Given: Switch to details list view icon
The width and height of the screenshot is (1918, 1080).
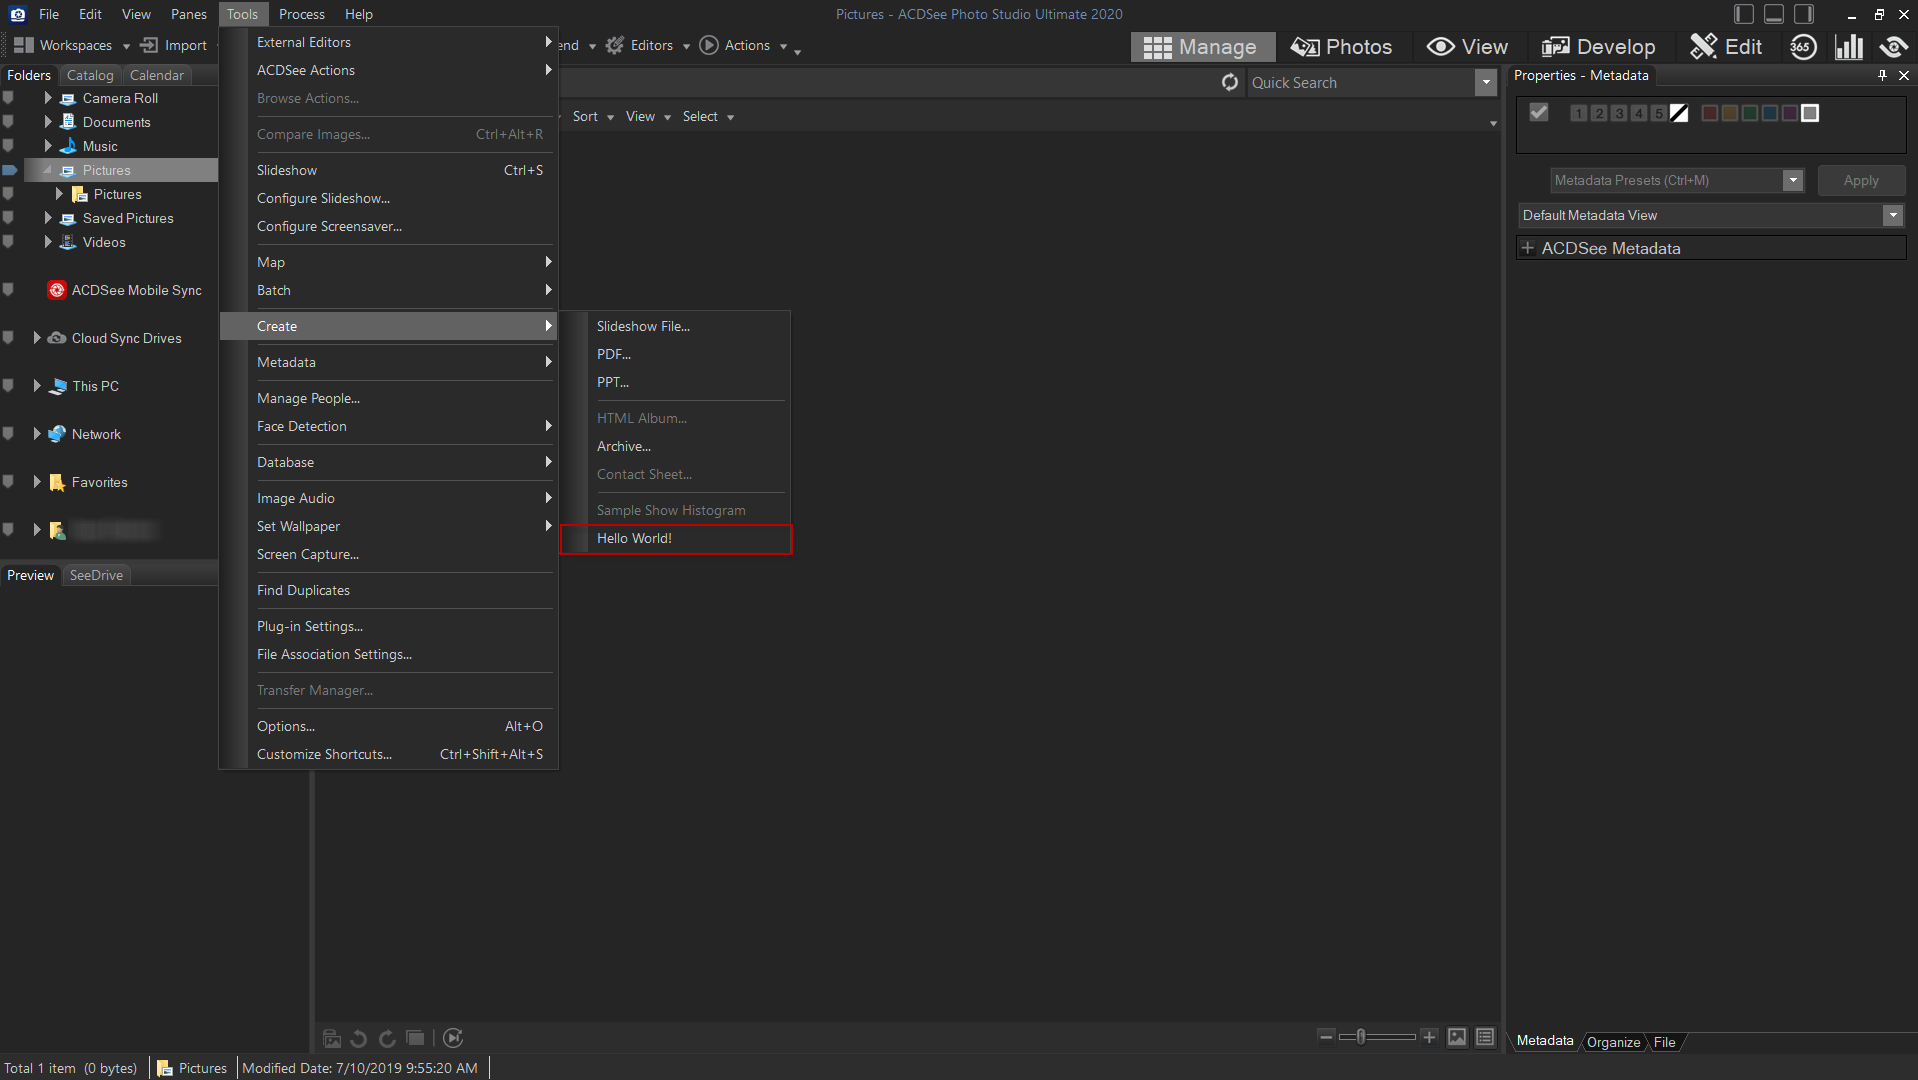Looking at the screenshot, I should point(1485,1037).
